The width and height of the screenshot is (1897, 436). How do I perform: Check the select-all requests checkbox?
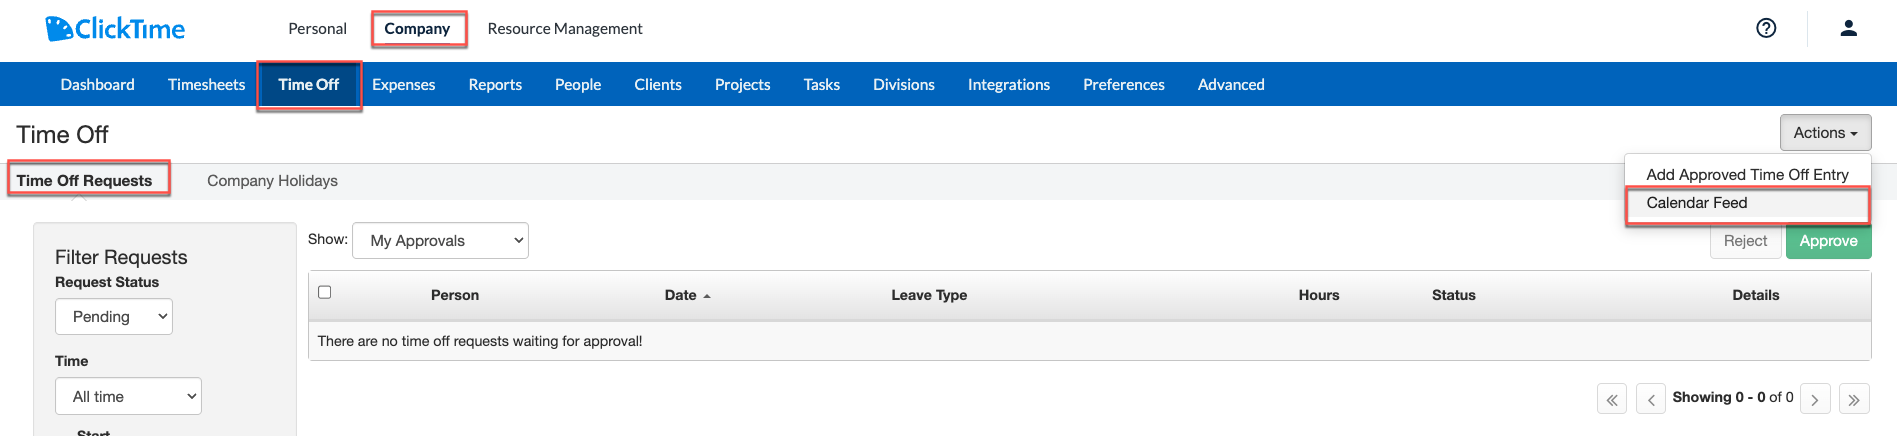[324, 292]
